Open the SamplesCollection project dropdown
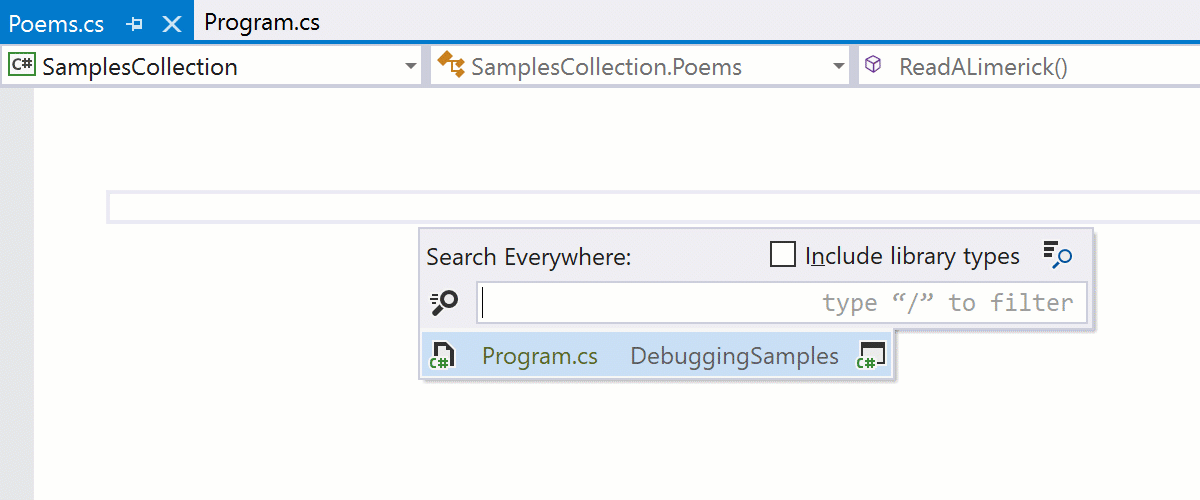Viewport: 1200px width, 500px height. click(212, 67)
